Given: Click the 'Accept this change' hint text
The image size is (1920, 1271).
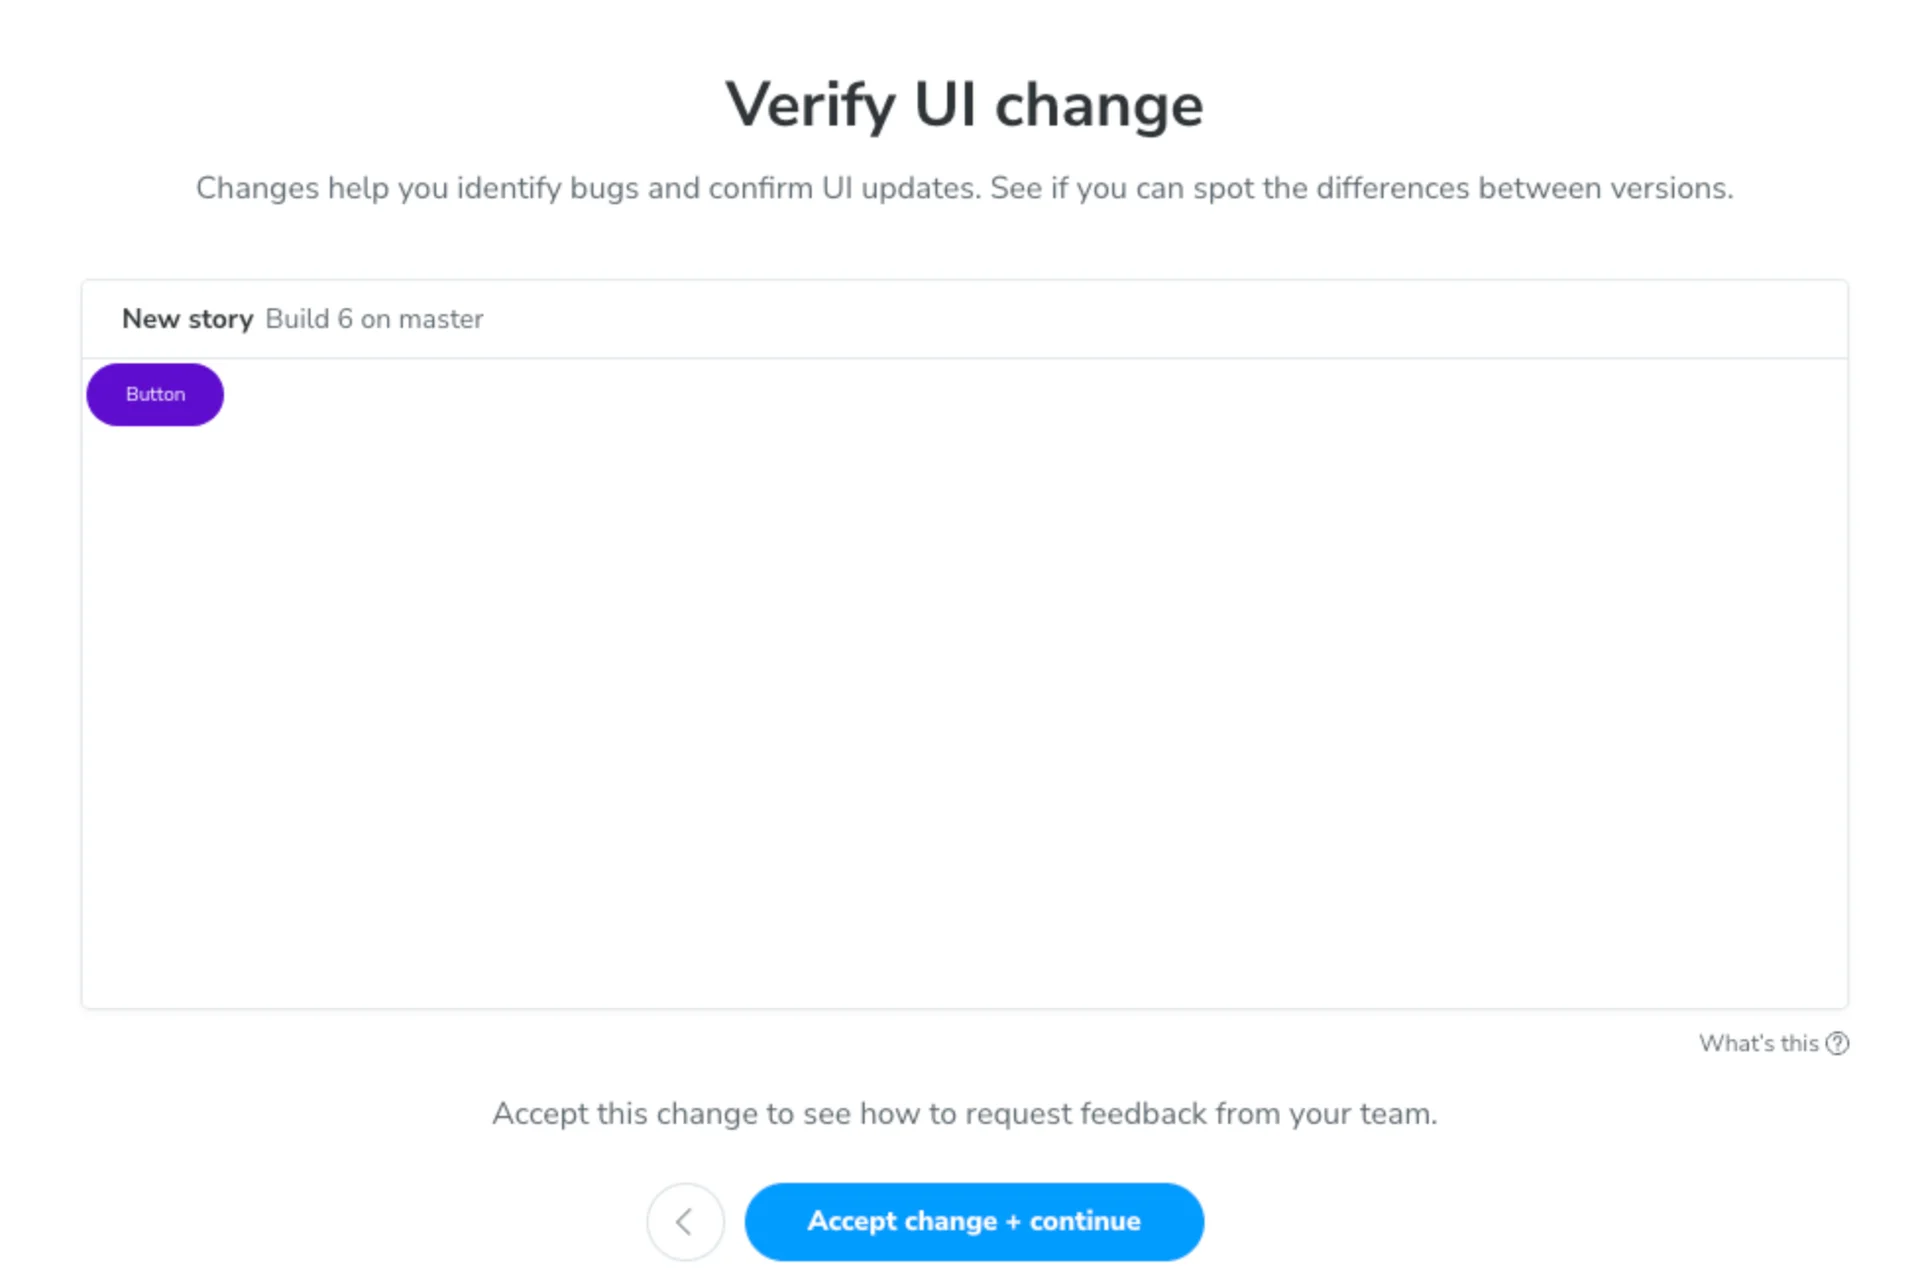Looking at the screenshot, I should coord(964,1113).
